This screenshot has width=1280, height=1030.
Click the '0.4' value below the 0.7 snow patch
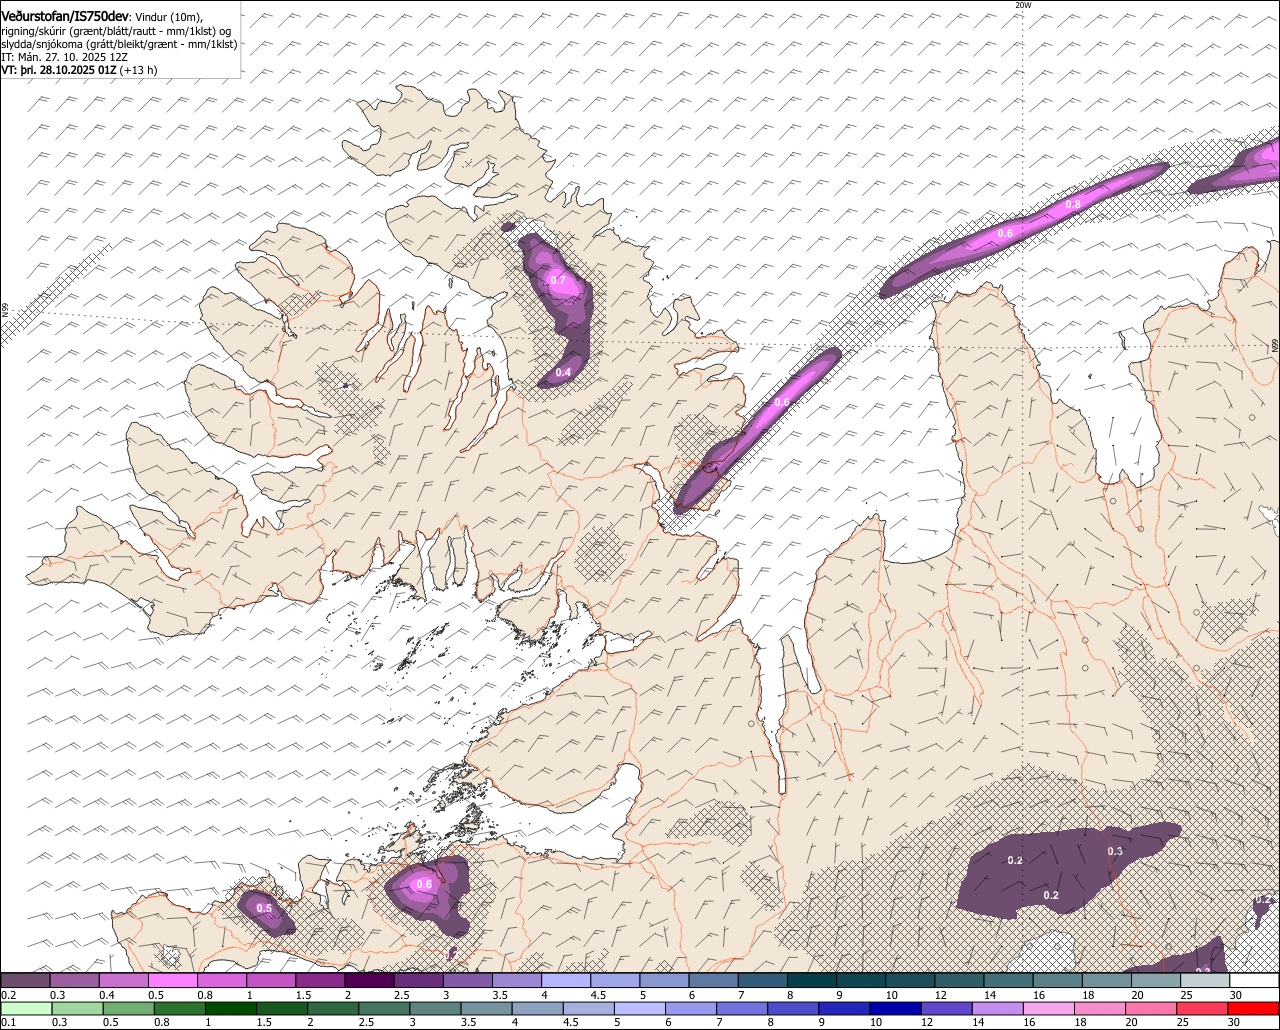tap(563, 373)
